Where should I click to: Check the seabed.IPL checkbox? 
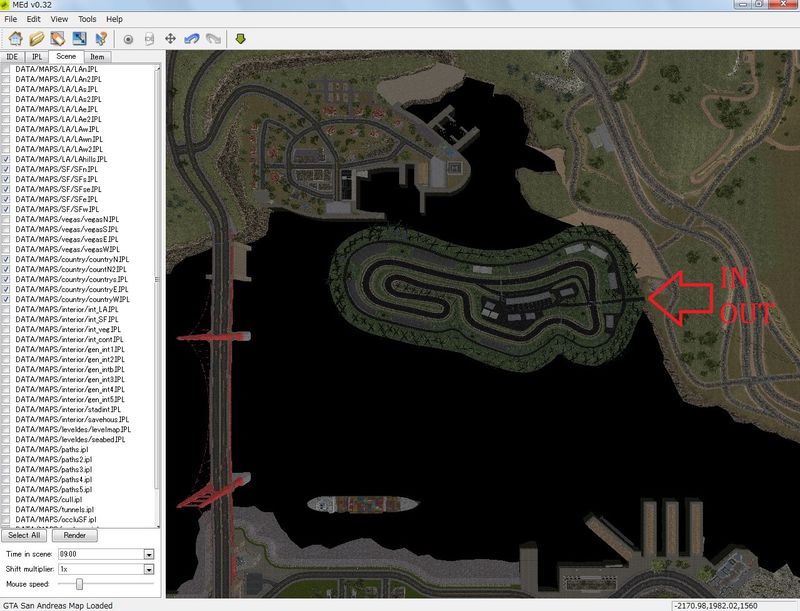6,439
